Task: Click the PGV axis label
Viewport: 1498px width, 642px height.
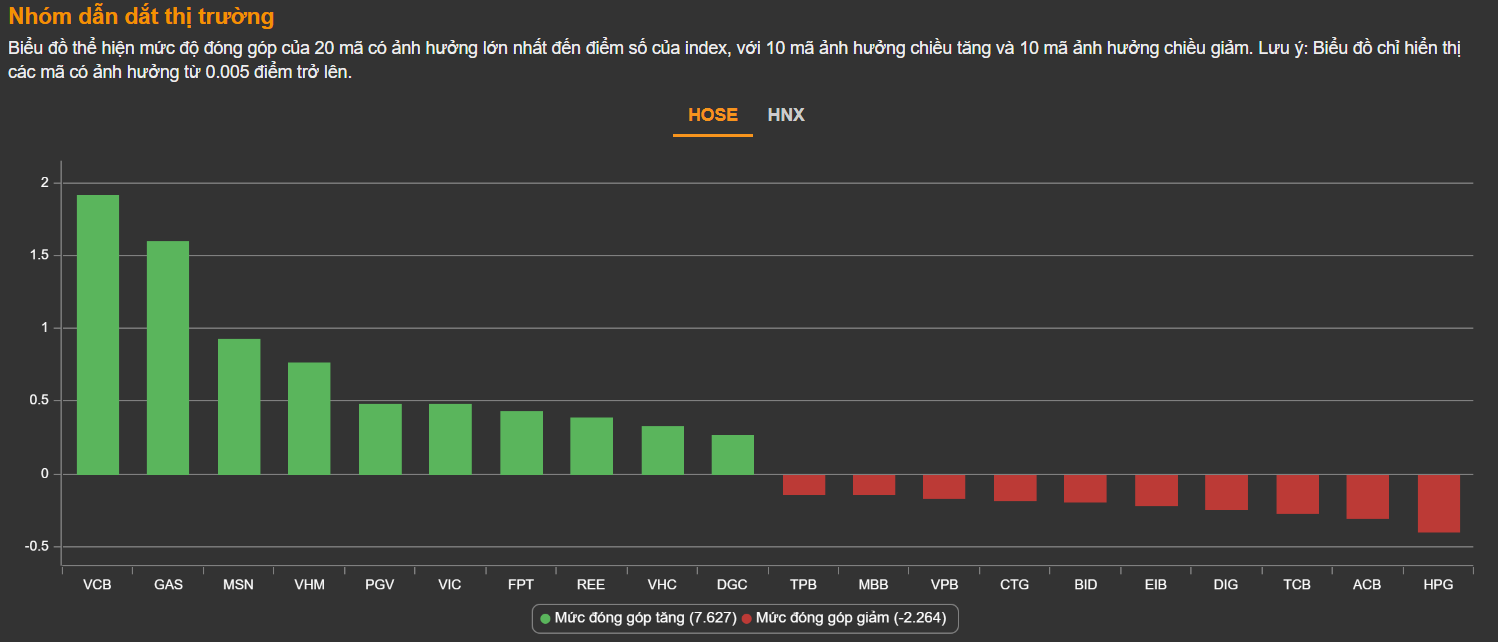Action: pos(380,584)
